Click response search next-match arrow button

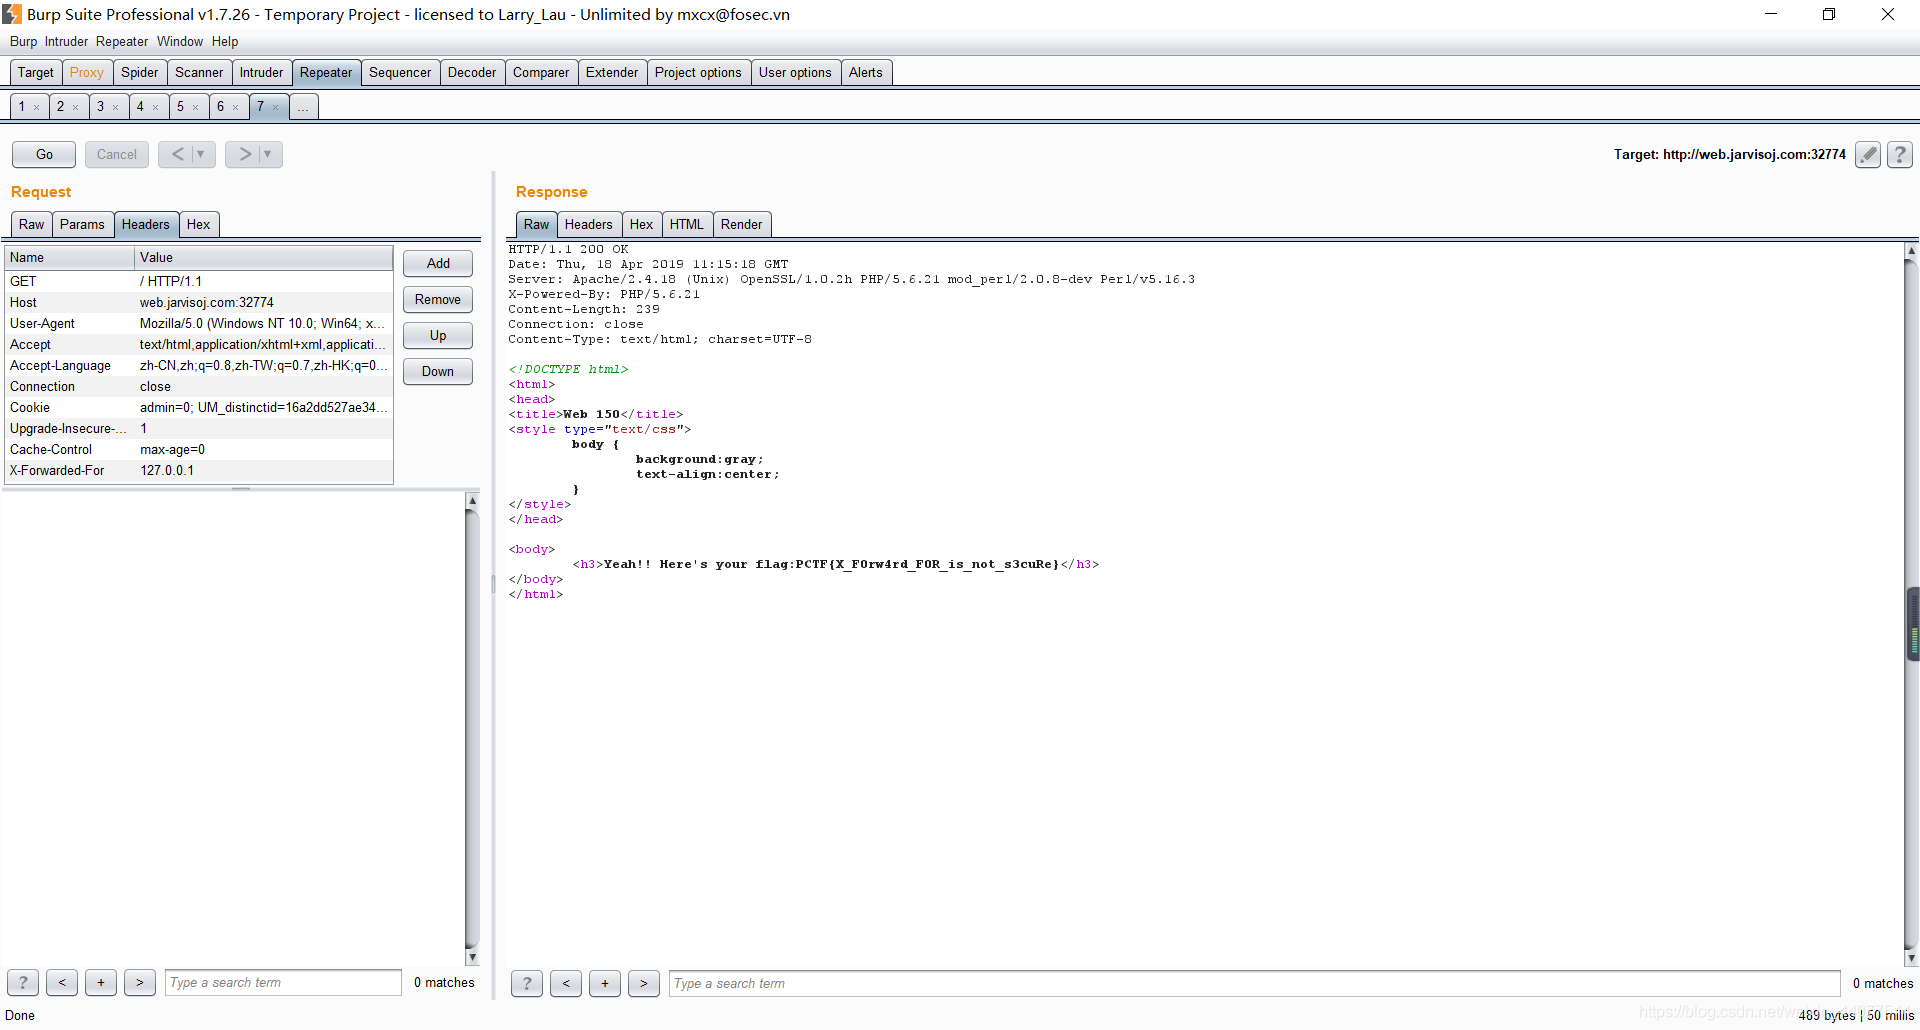pos(644,983)
